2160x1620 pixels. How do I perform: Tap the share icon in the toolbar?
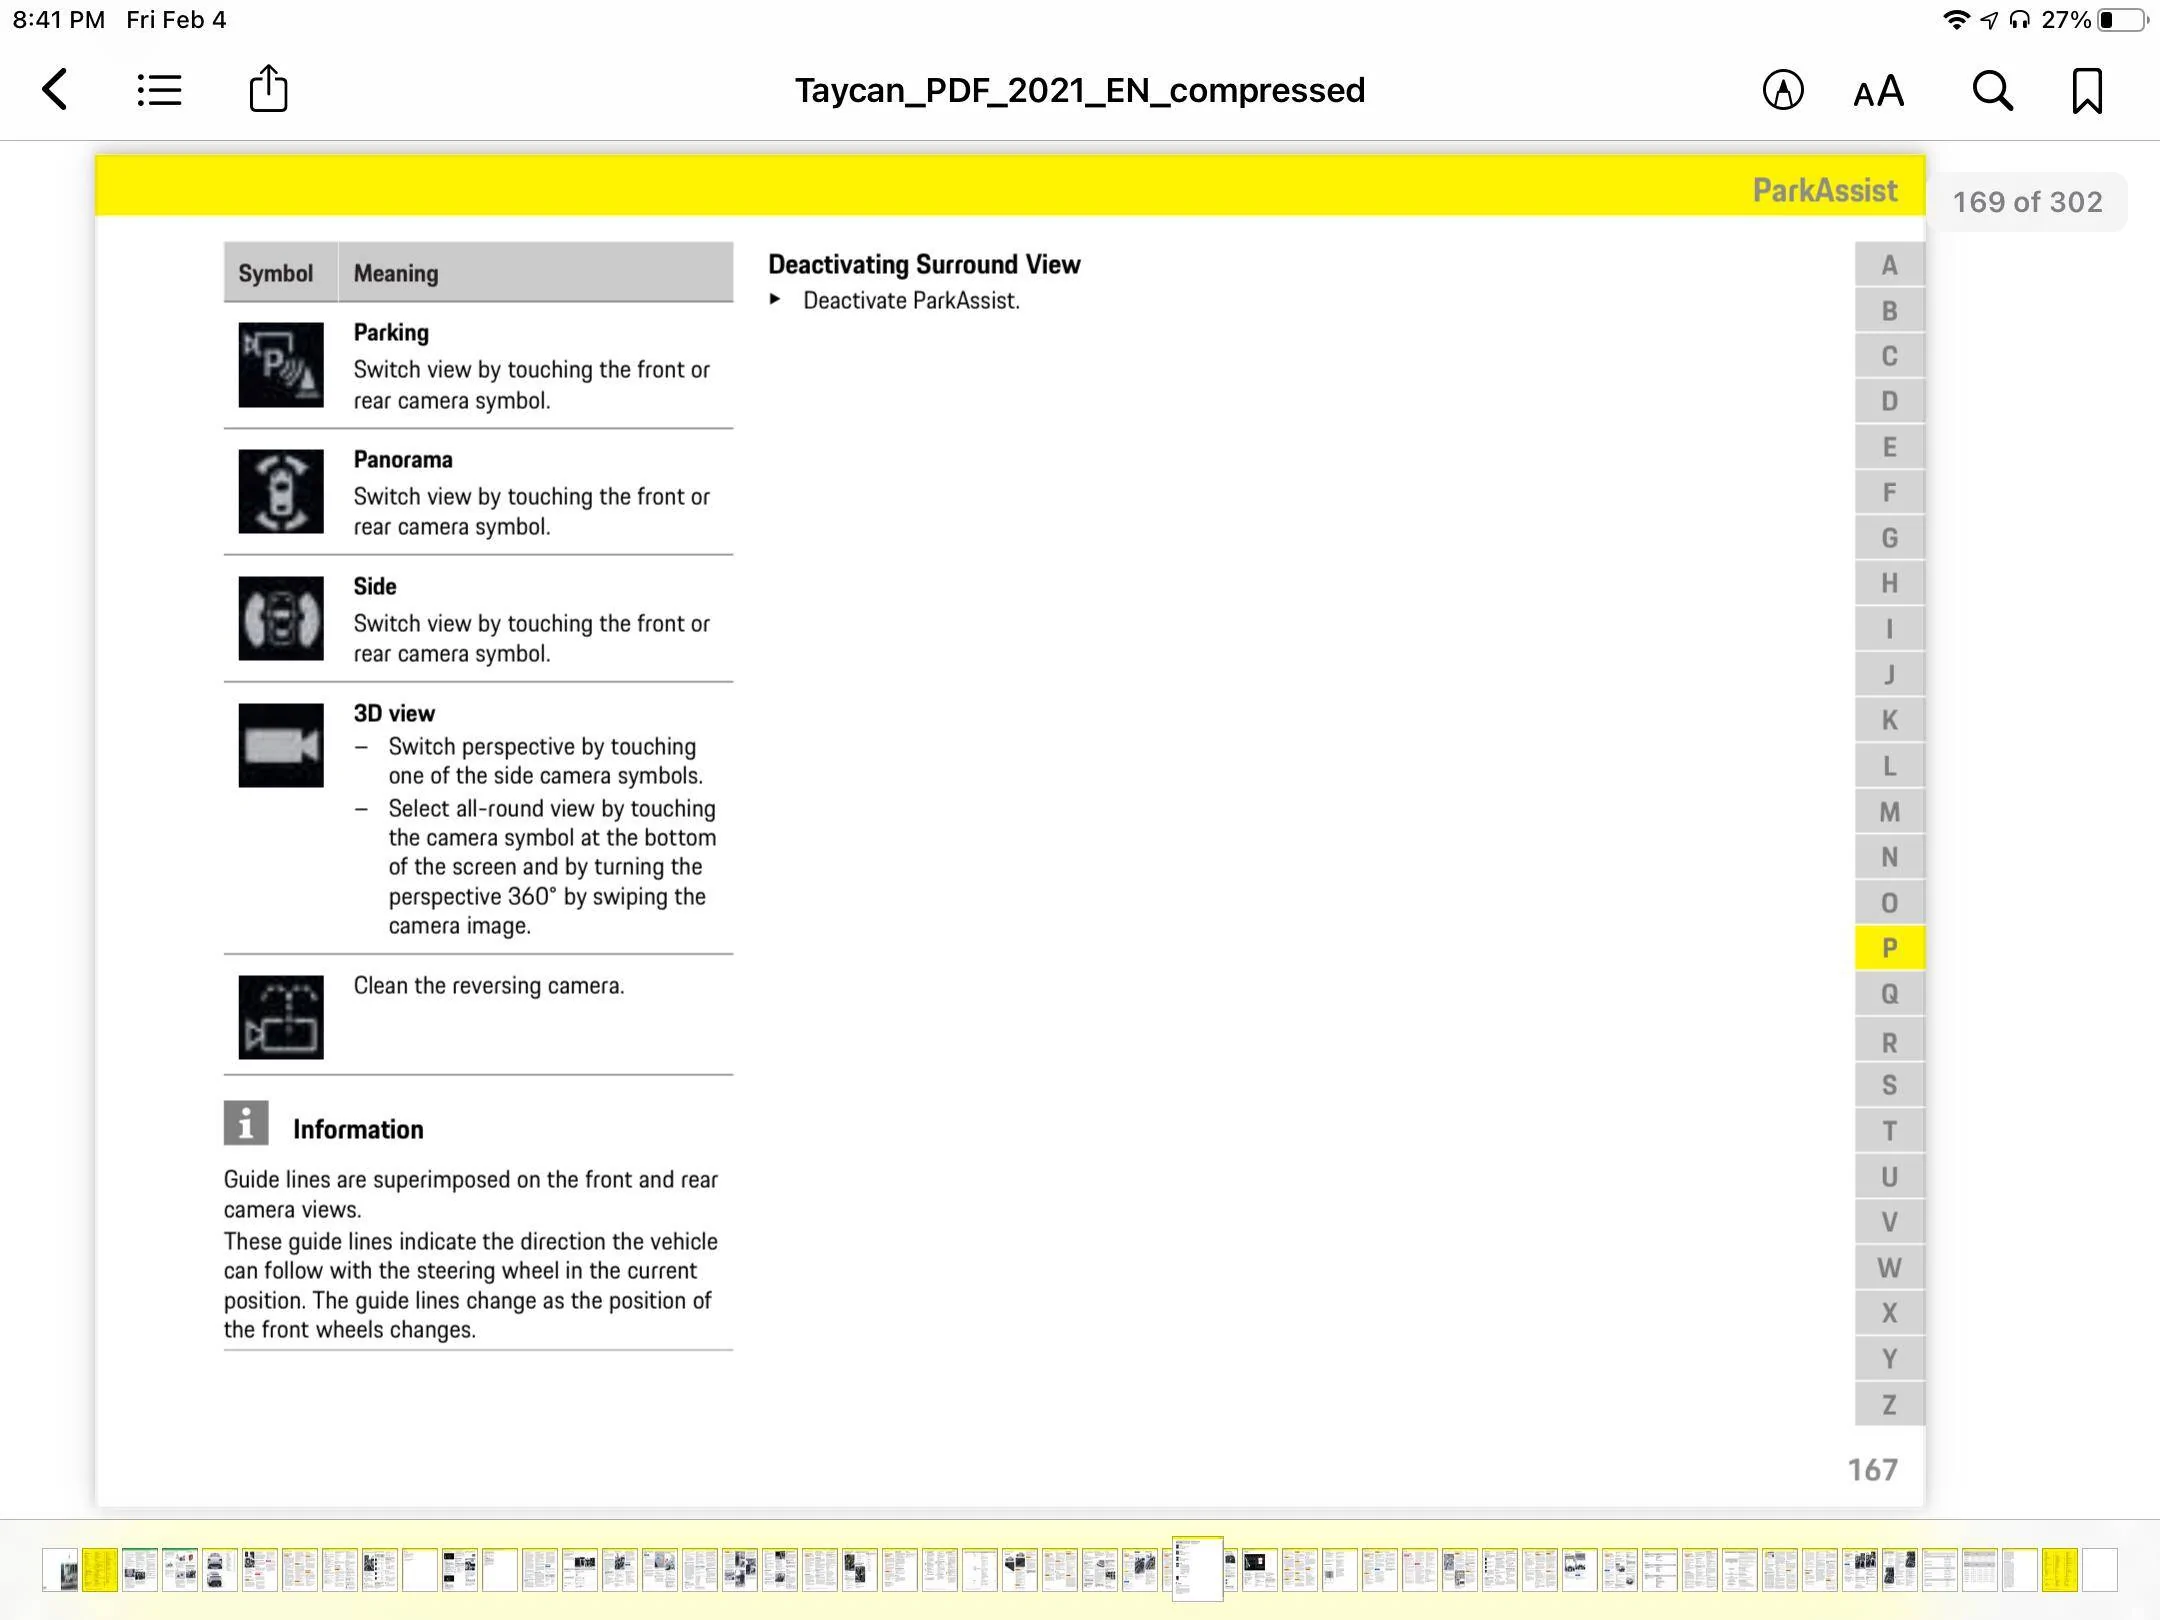pyautogui.click(x=268, y=89)
